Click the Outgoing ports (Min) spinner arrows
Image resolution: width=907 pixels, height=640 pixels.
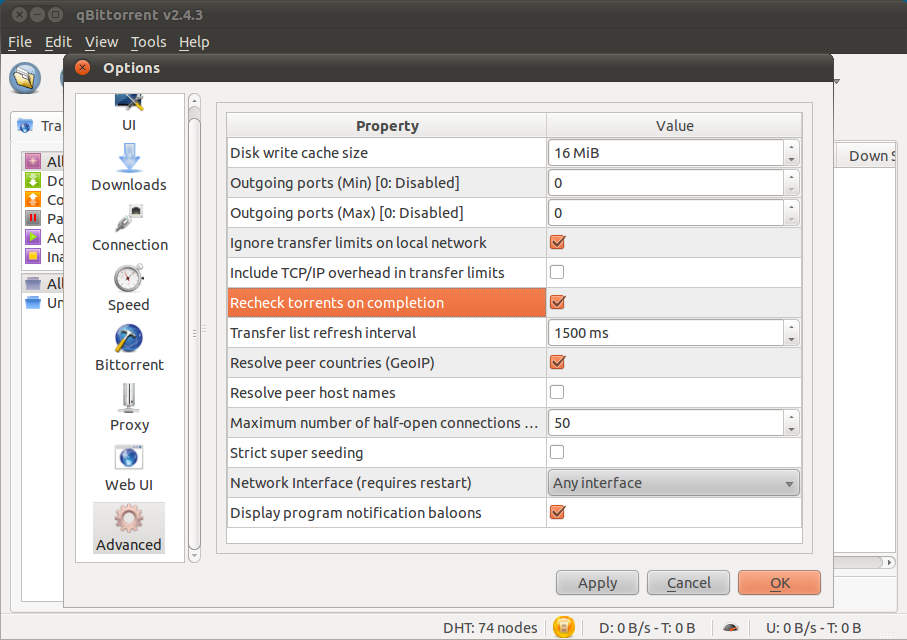tap(791, 183)
